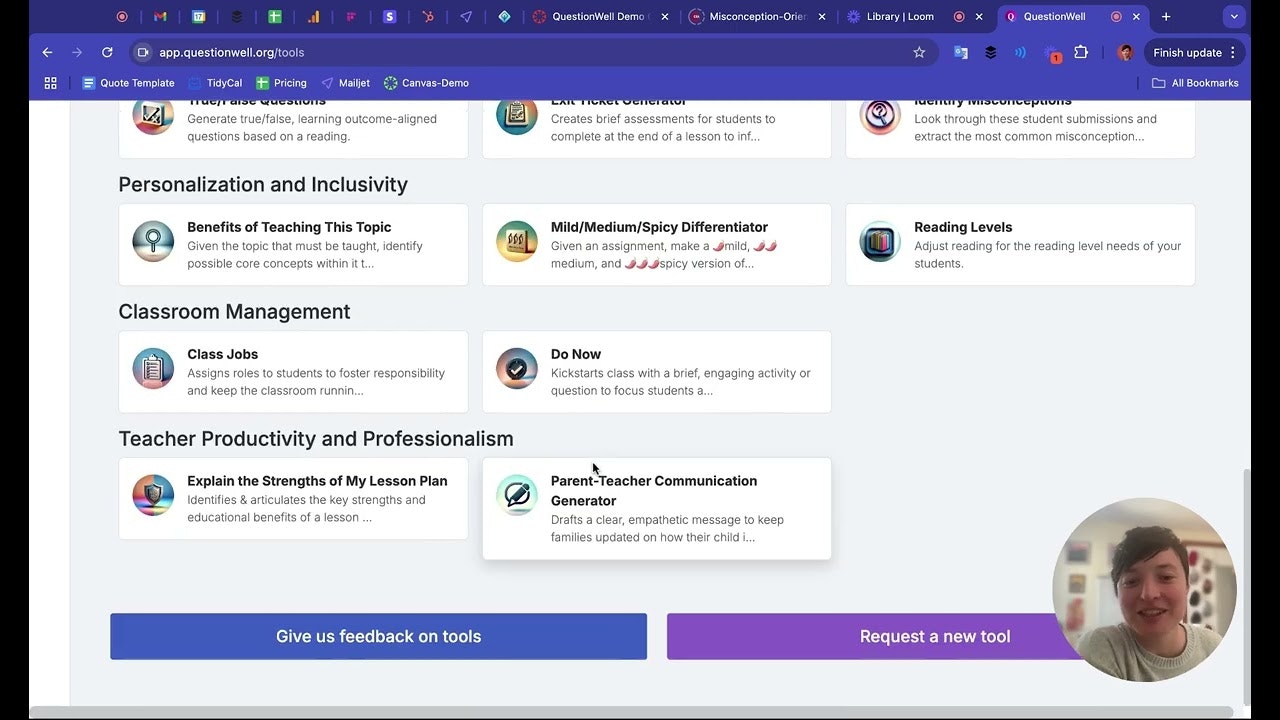This screenshot has width=1280, height=720.
Task: Click the Reading Levels books icon
Action: pos(880,242)
